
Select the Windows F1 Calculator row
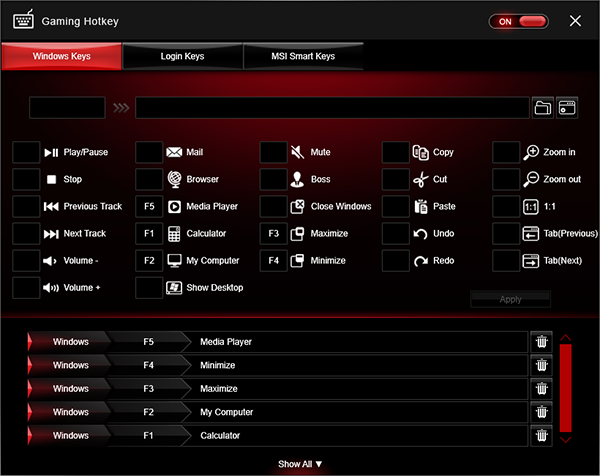pos(278,435)
